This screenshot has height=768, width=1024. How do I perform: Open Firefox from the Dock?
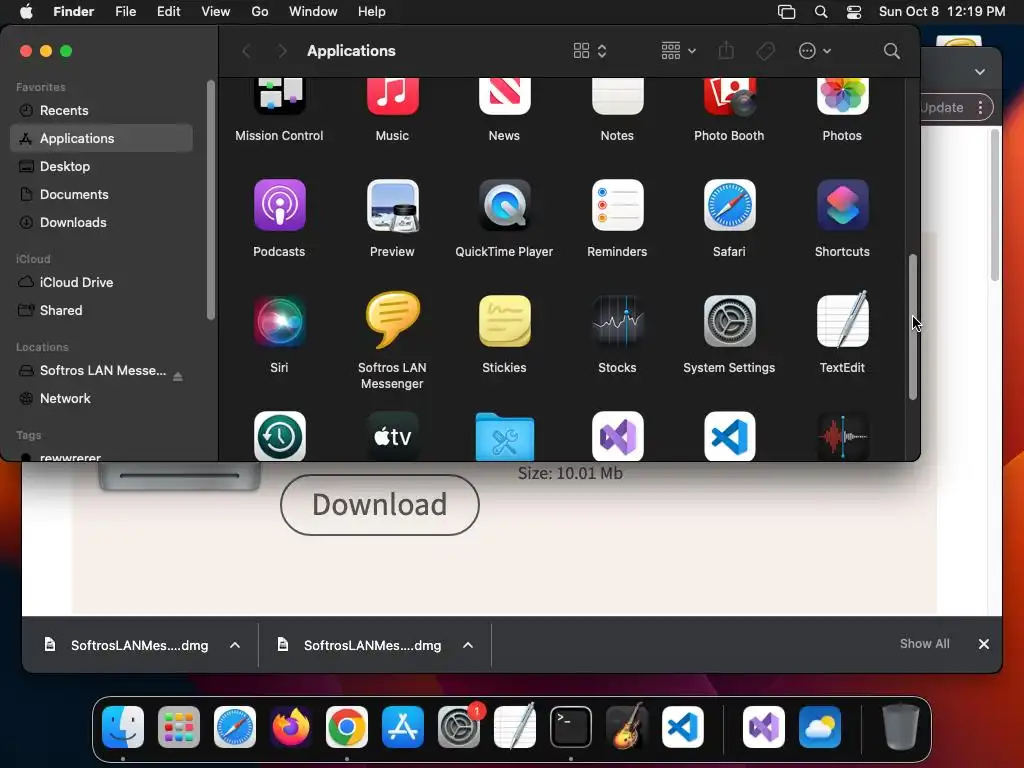(x=291, y=726)
